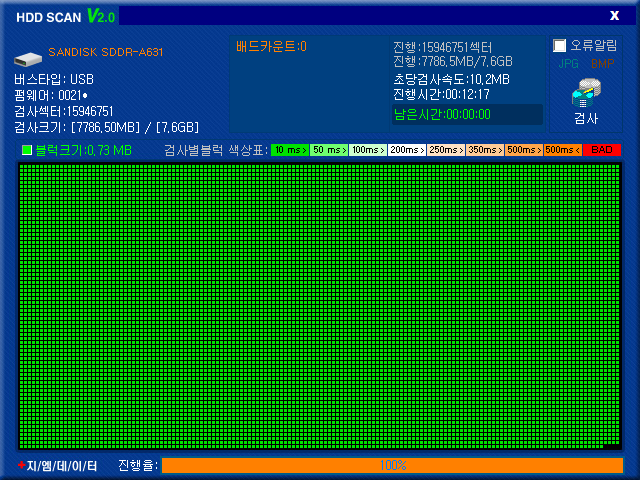
Task: Click the 검사섹터:15946751 text
Action: (x=64, y=111)
